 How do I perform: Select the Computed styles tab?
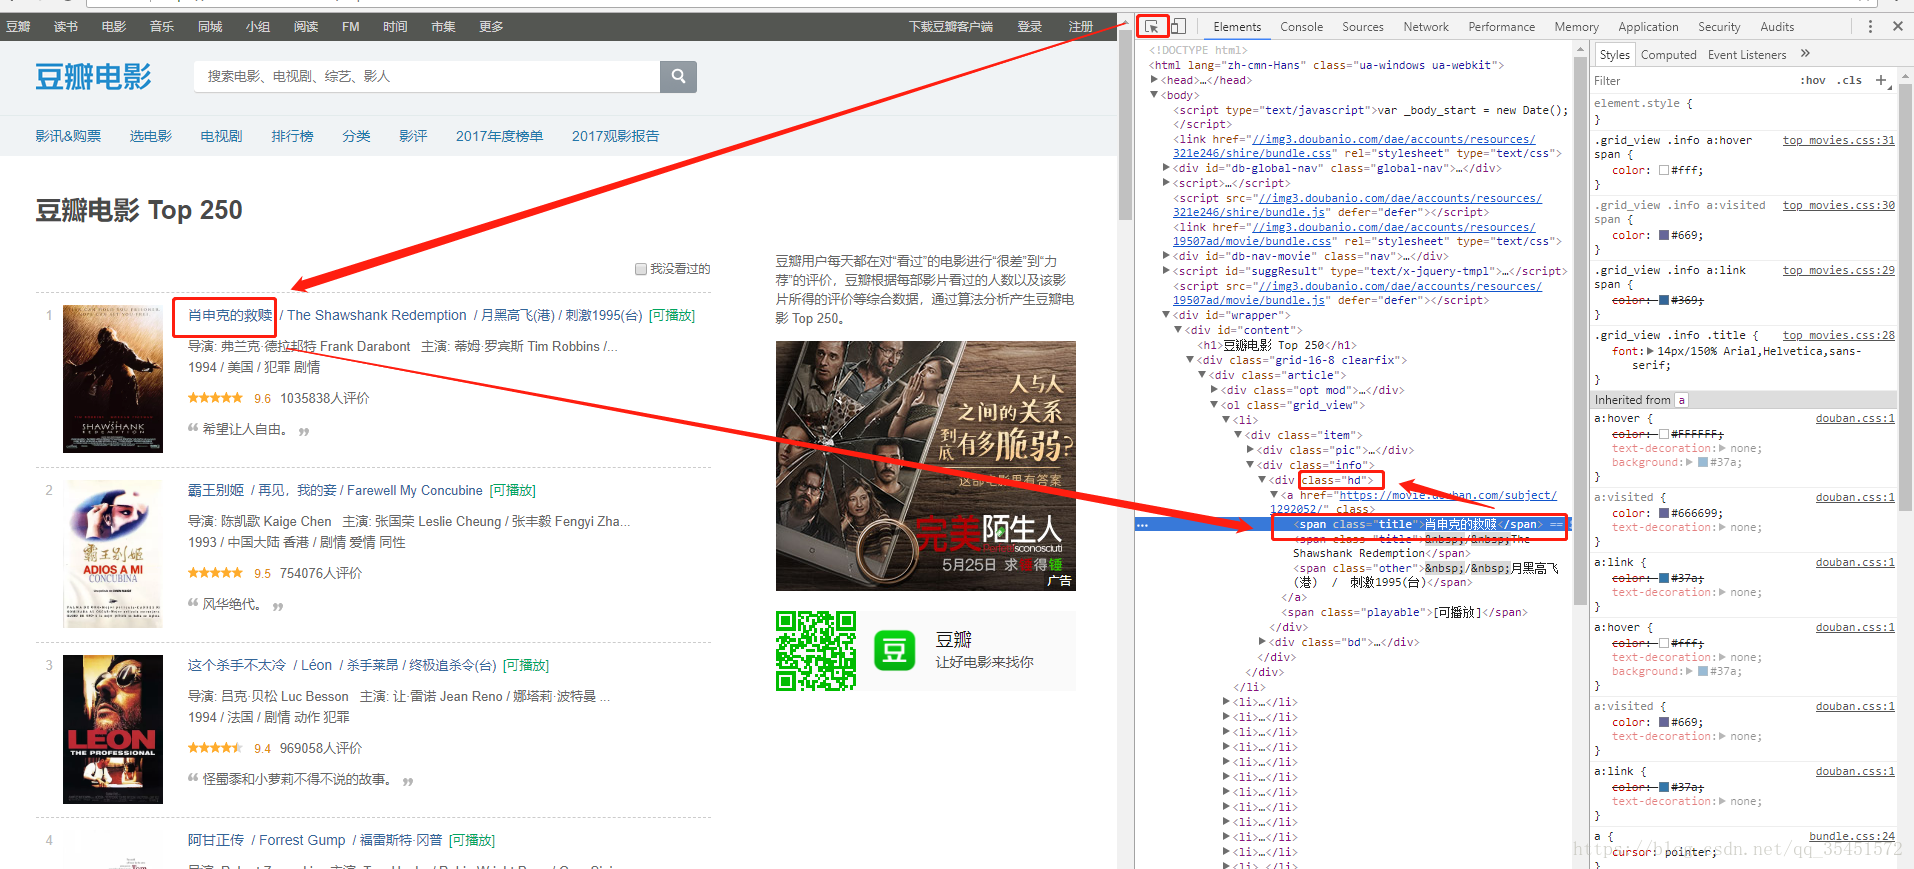tap(1668, 55)
